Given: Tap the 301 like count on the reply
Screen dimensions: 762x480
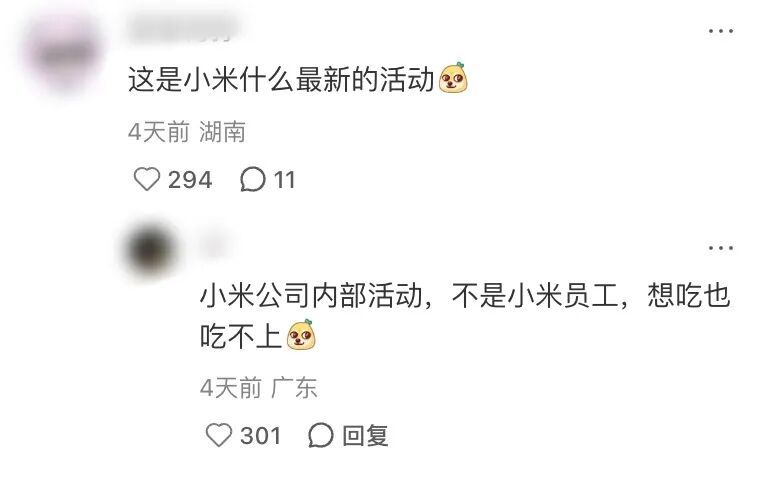Looking at the screenshot, I should [x=261, y=435].
